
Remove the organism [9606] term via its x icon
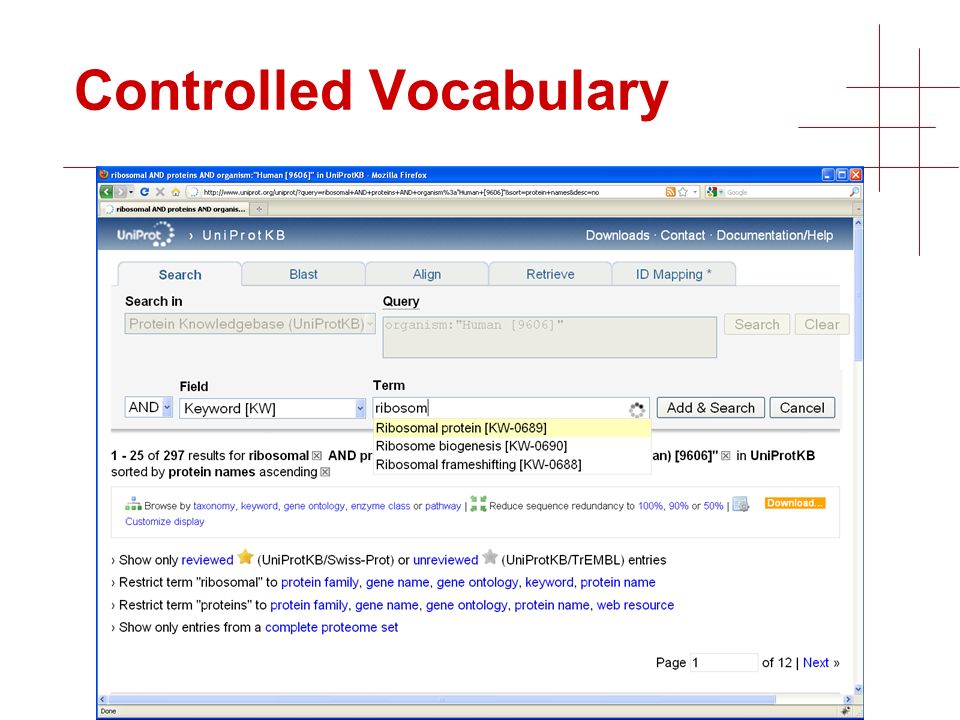(x=726, y=456)
